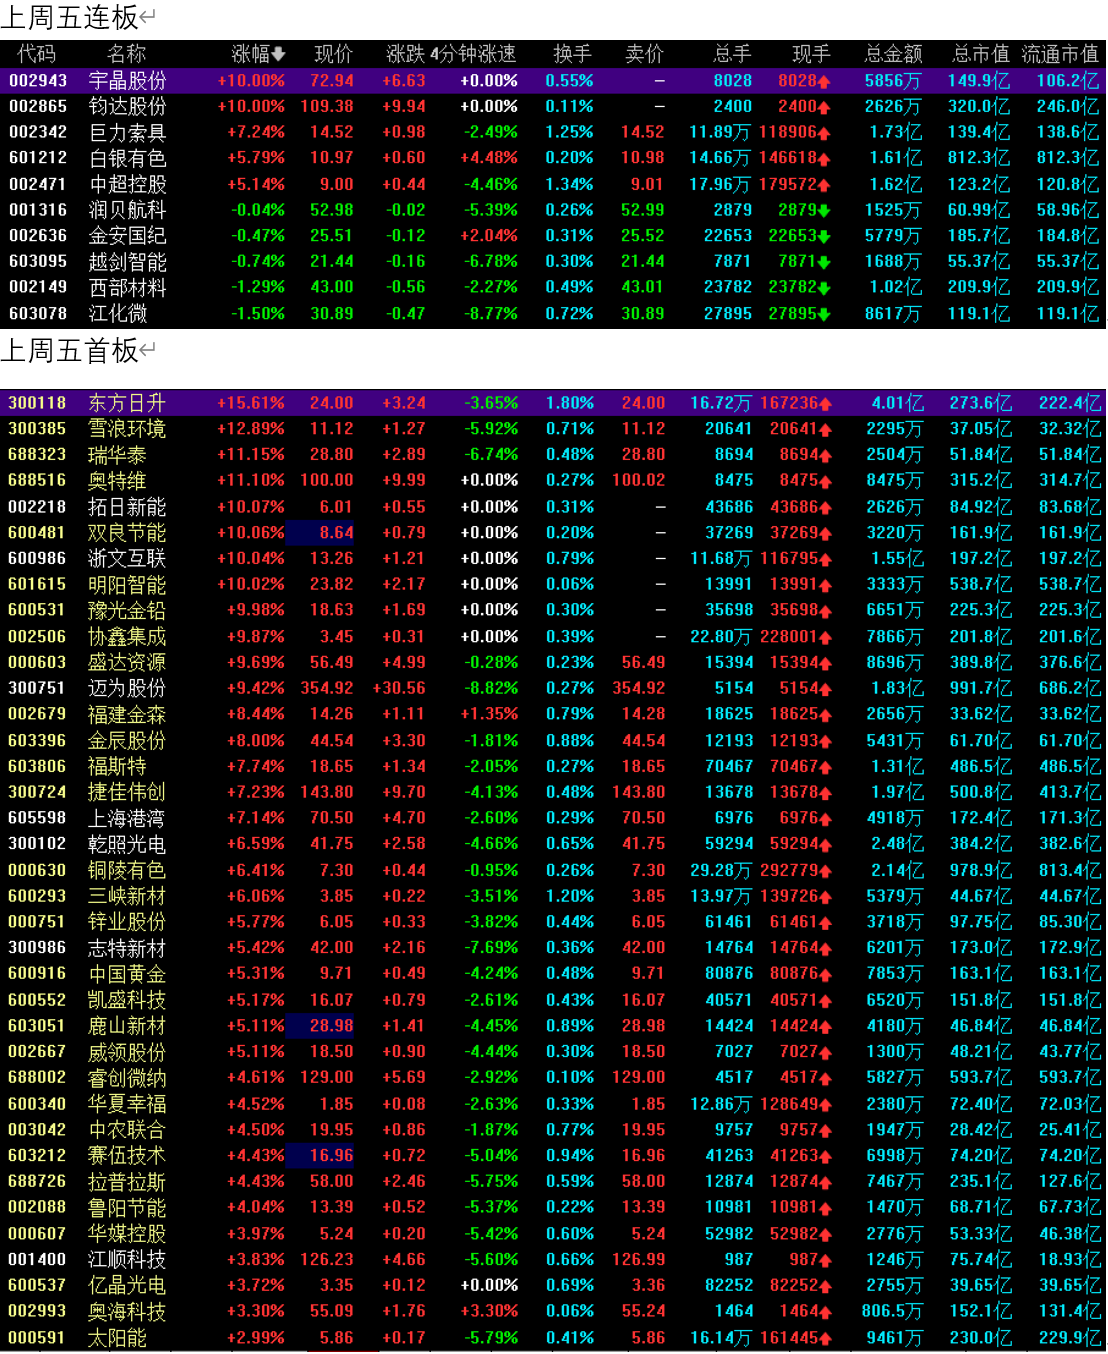Click the 上周五首板 heading text
The height and width of the screenshot is (1354, 1108).
pos(70,350)
